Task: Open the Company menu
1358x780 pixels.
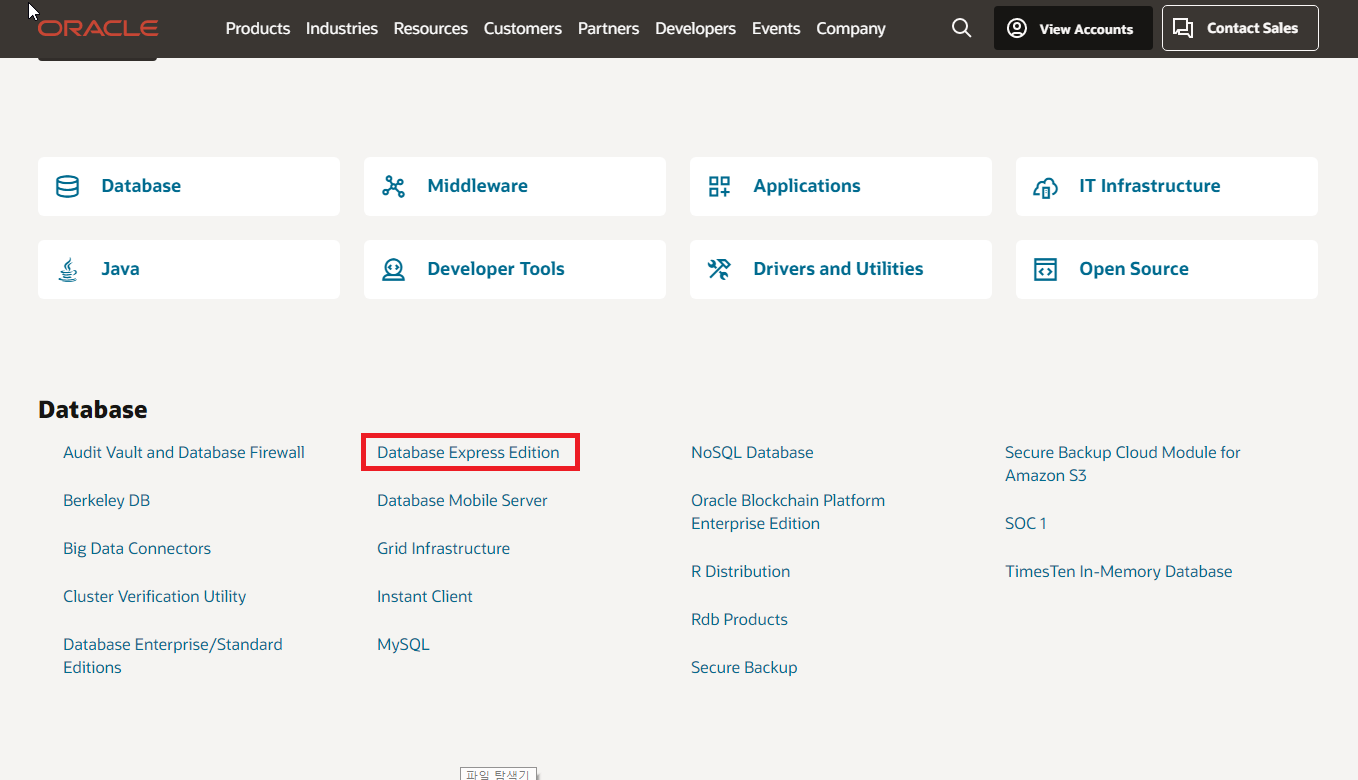Action: [851, 28]
